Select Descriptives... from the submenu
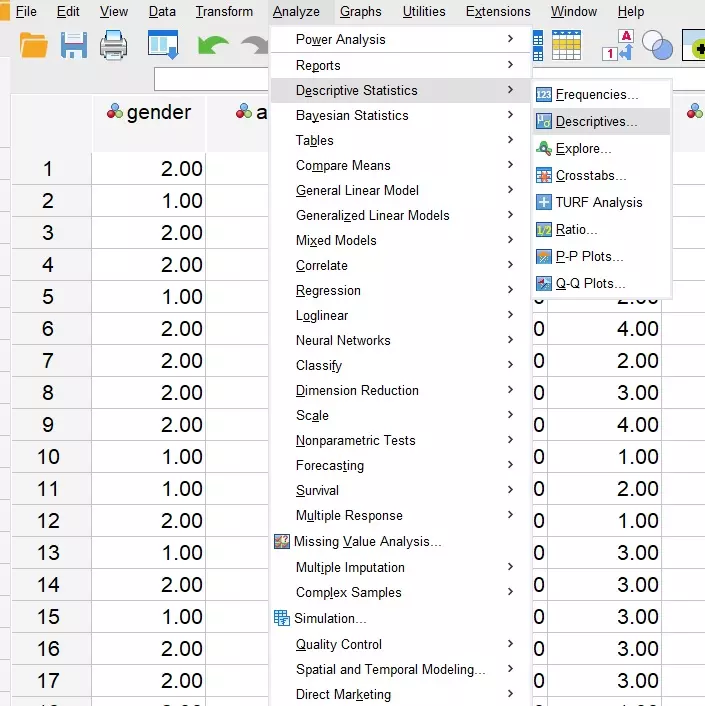 point(601,122)
